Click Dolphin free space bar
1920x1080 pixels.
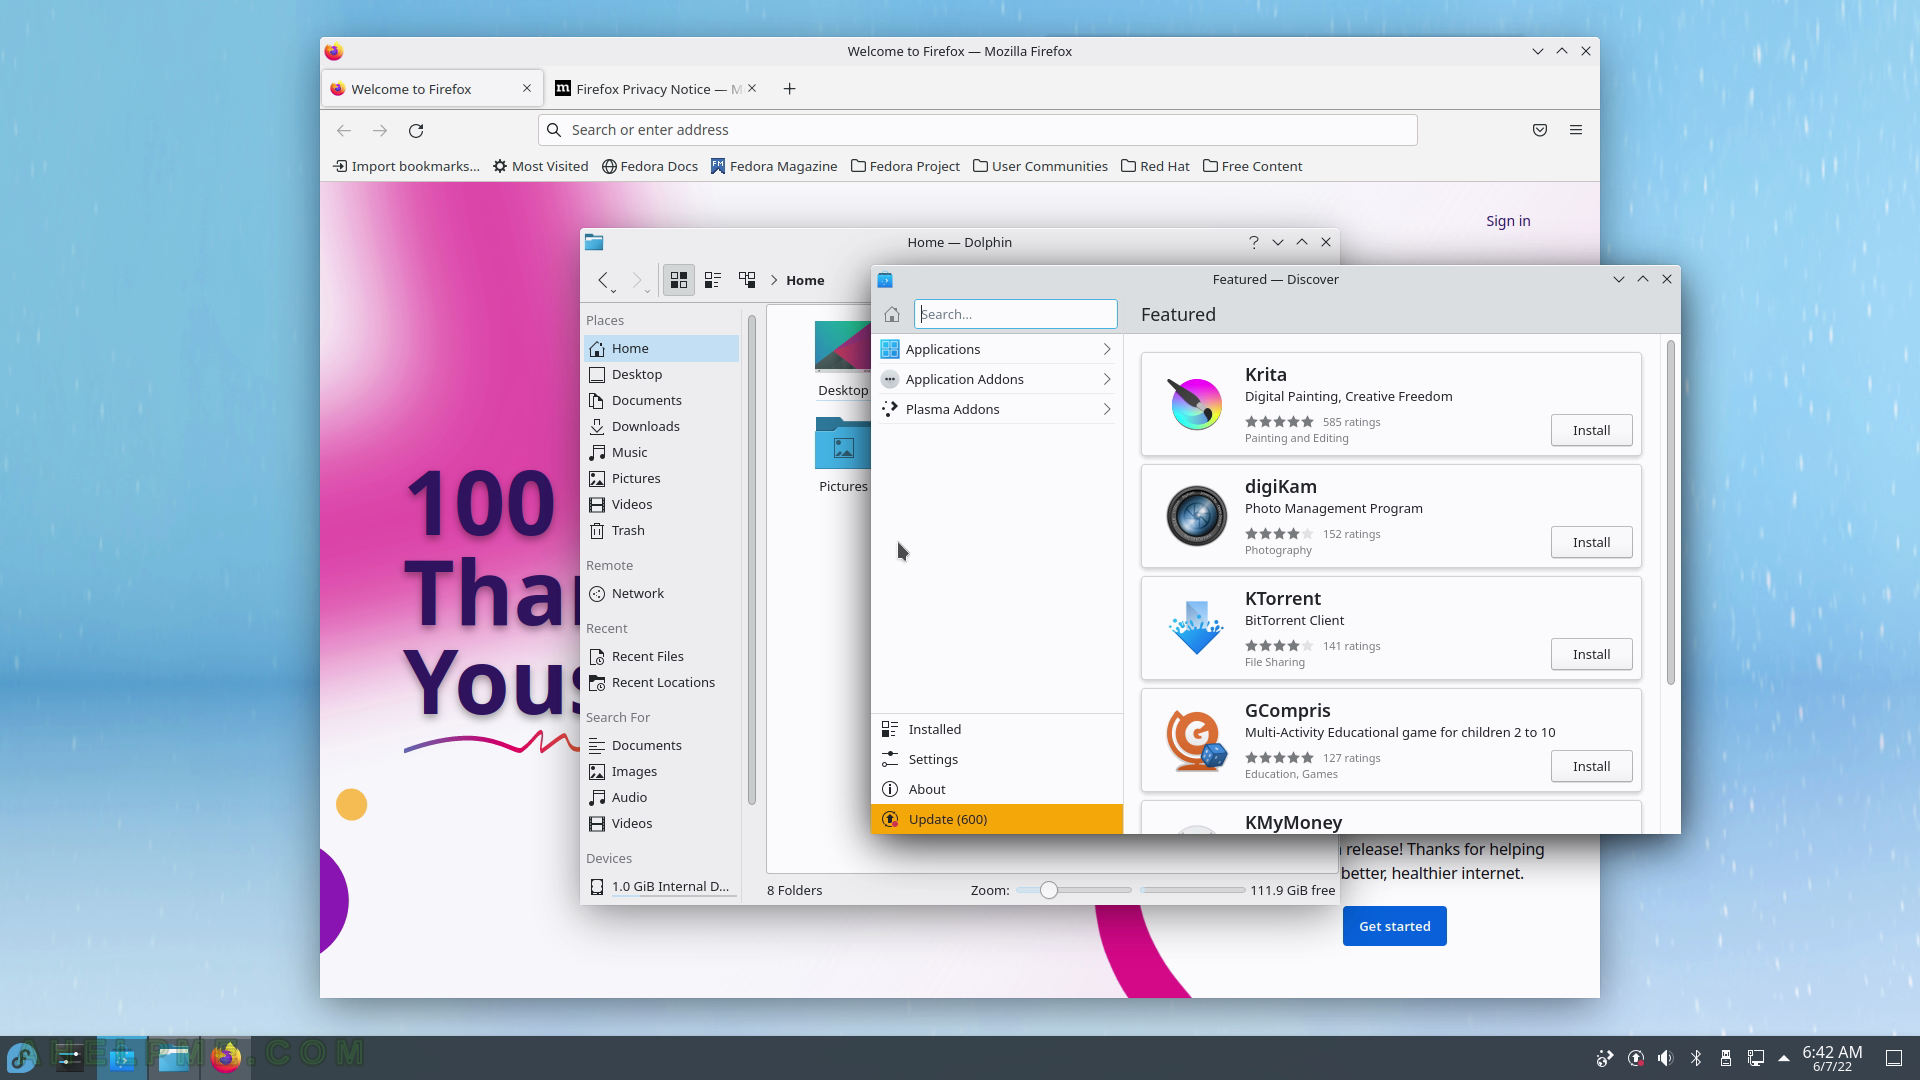coord(1192,890)
